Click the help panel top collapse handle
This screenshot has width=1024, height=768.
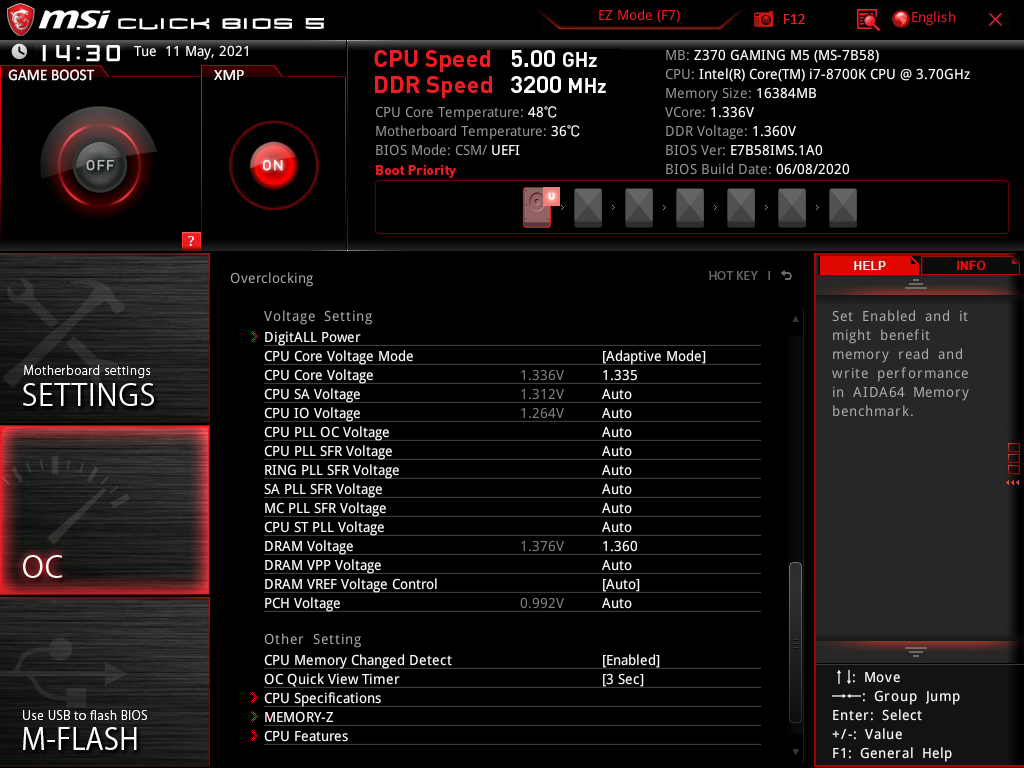click(916, 284)
